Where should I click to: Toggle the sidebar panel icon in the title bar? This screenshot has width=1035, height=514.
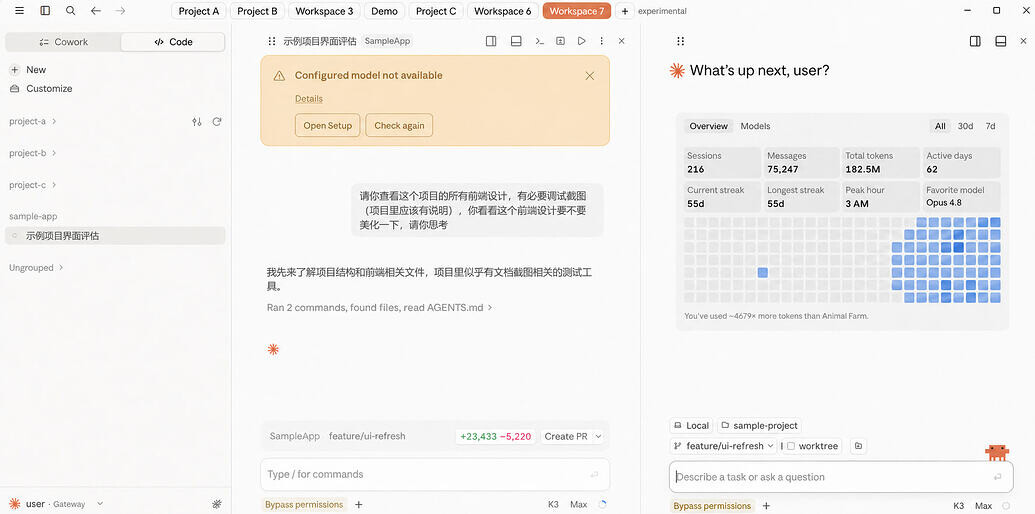coord(45,11)
